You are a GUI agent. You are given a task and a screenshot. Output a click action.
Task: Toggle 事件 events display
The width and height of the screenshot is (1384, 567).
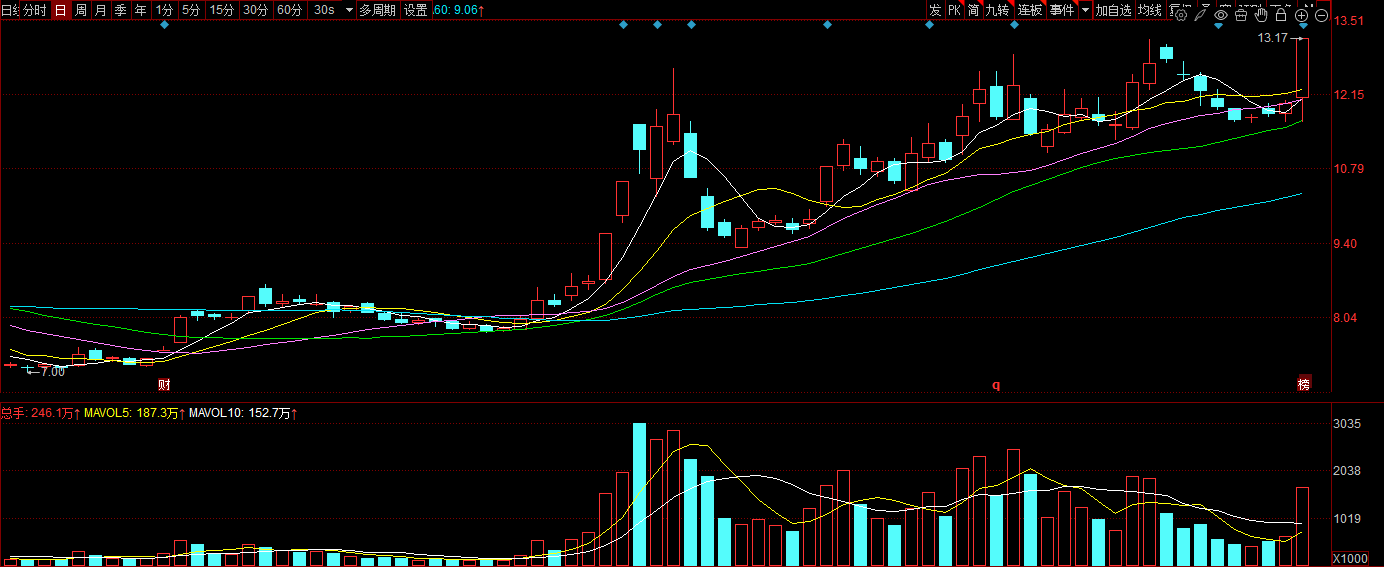1062,10
